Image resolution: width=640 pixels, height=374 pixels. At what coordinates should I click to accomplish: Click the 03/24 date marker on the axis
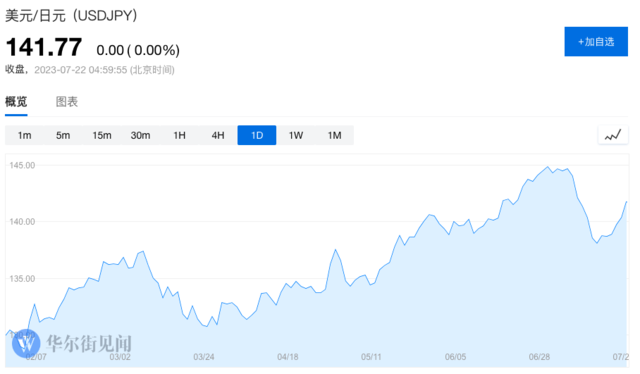pyautogui.click(x=204, y=357)
